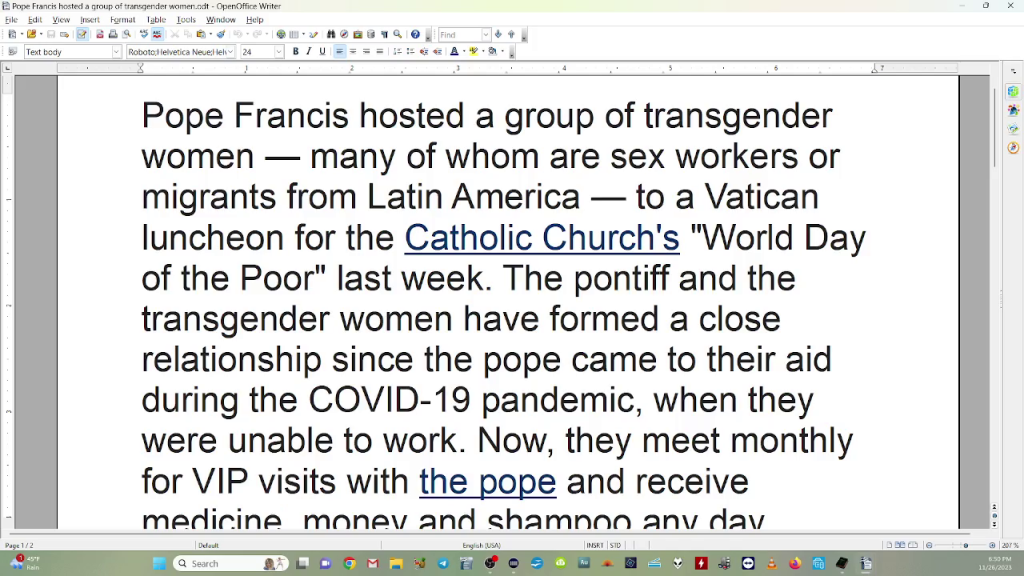Open the Styles and Formatting window icon
Image resolution: width=1024 pixels, height=576 pixels.
pyautogui.click(x=12, y=52)
